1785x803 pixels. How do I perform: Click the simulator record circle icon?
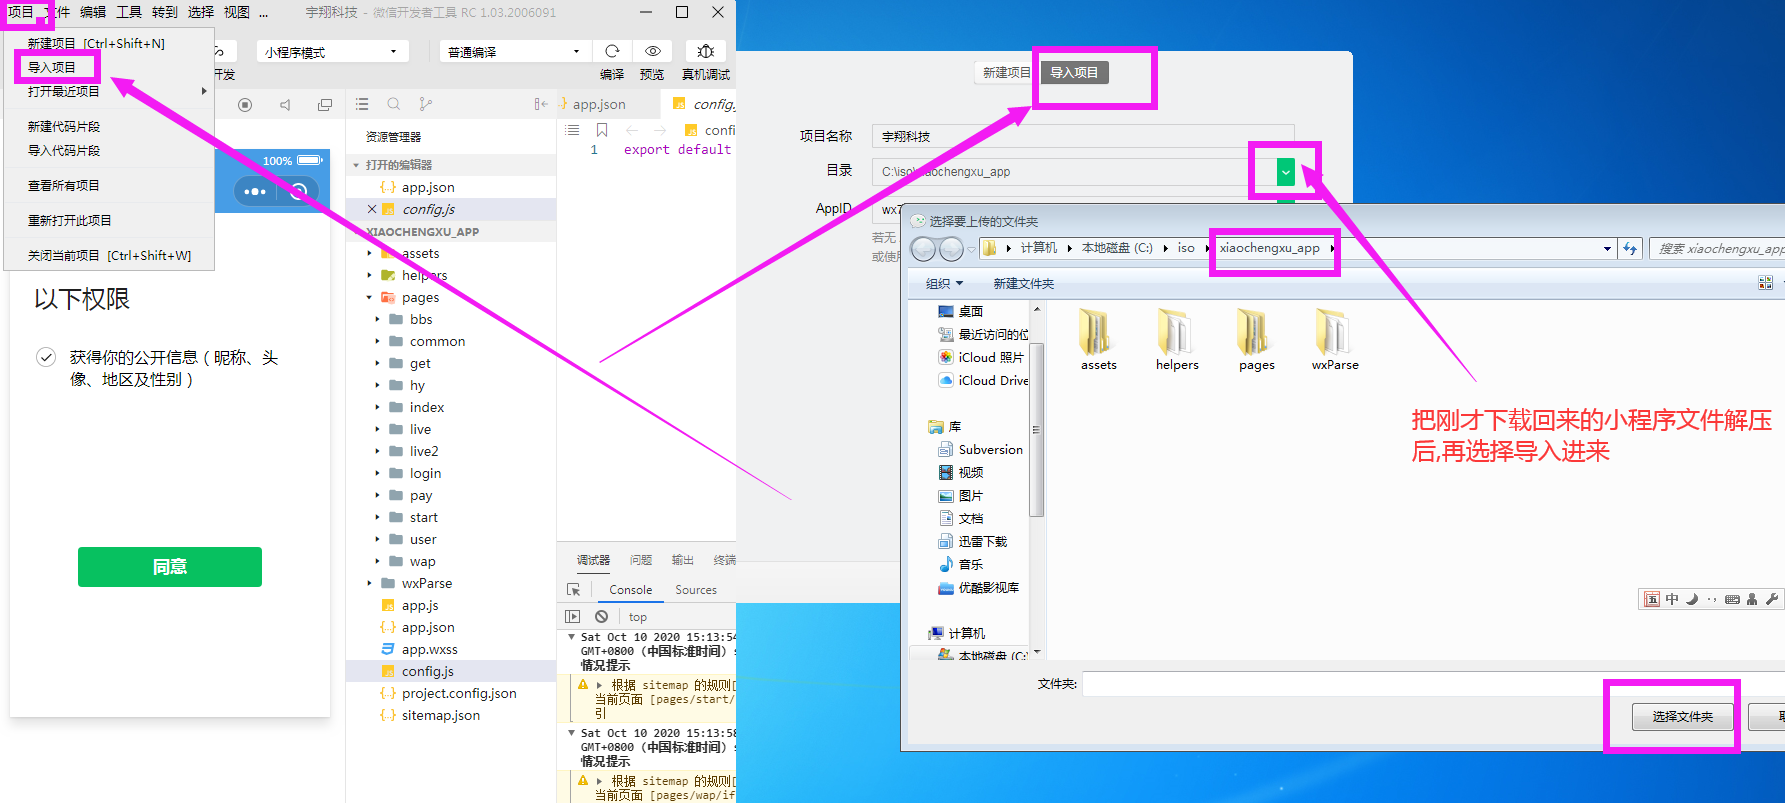(x=245, y=105)
